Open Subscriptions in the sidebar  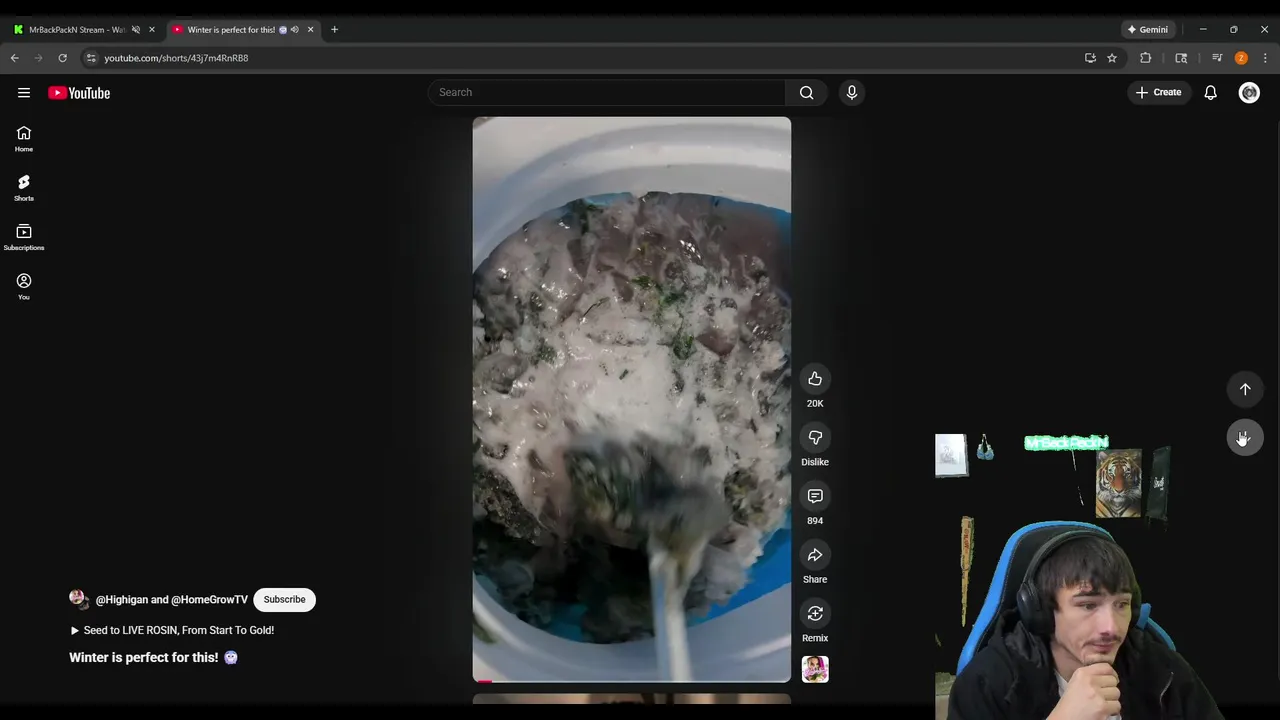(x=24, y=237)
